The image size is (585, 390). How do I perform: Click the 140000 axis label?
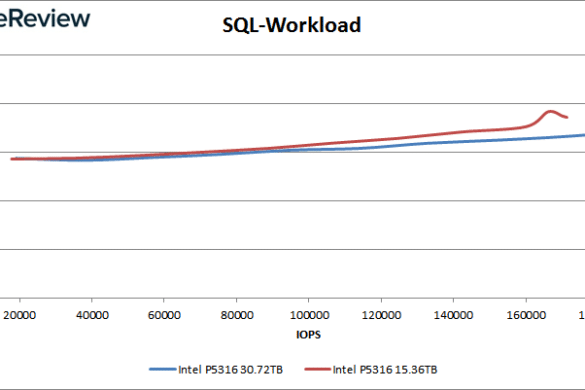[x=453, y=315]
